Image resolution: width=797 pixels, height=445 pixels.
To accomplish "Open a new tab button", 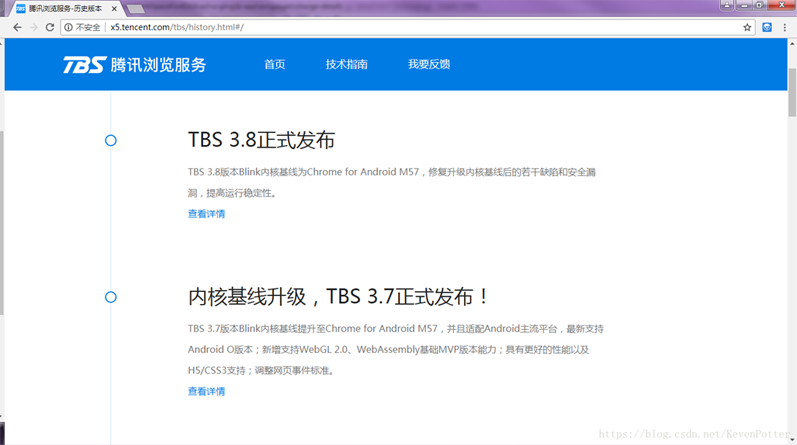I will [x=135, y=9].
